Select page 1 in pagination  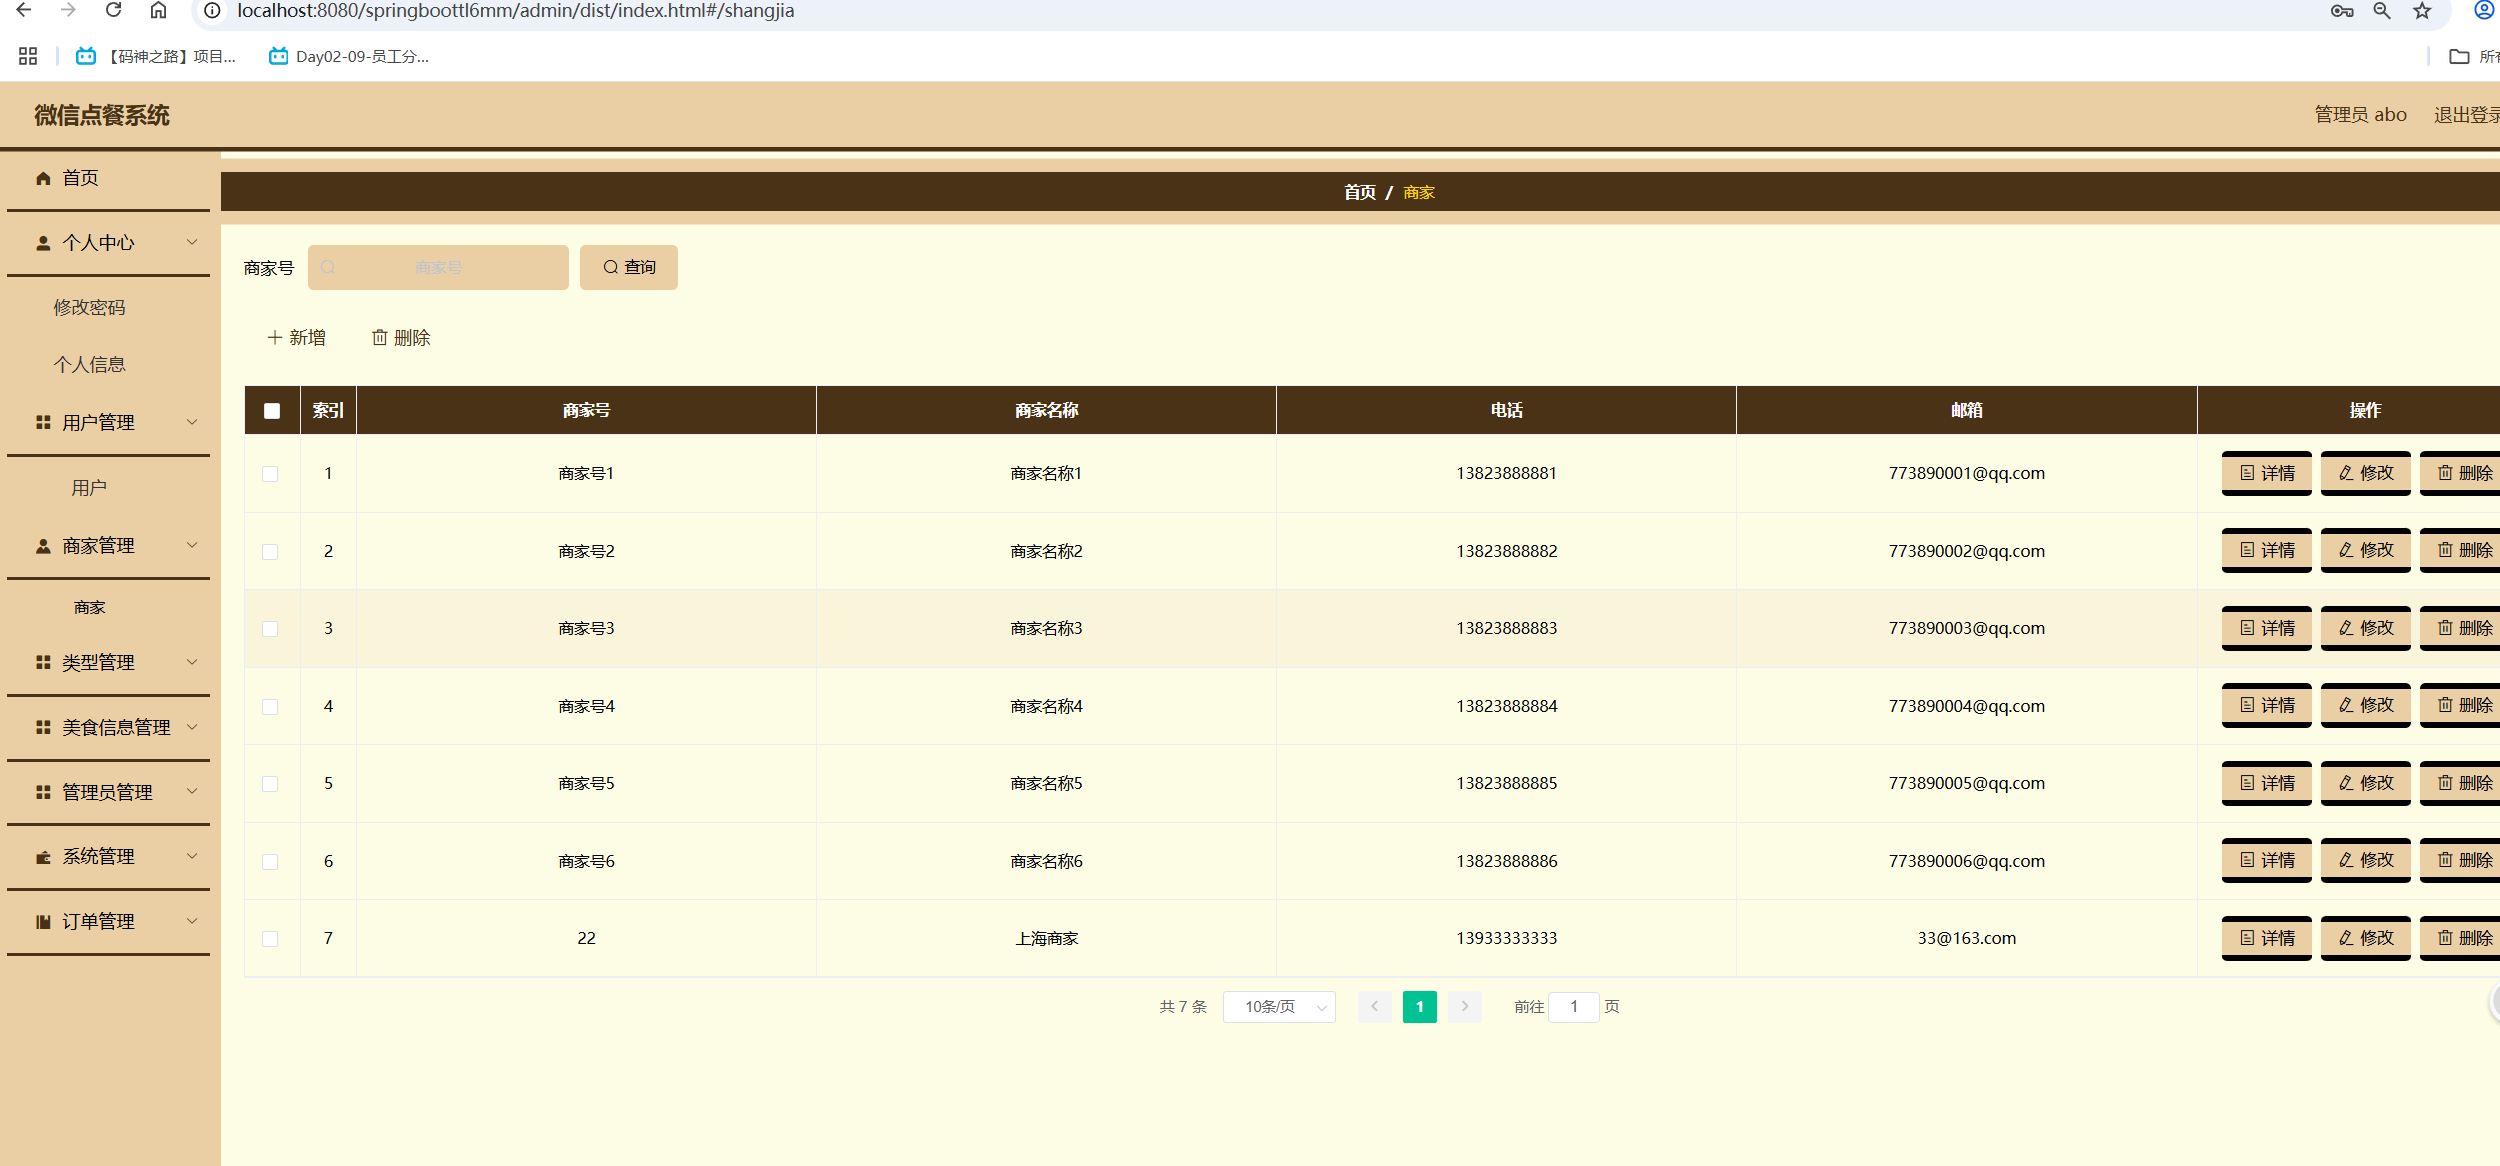[1420, 1007]
